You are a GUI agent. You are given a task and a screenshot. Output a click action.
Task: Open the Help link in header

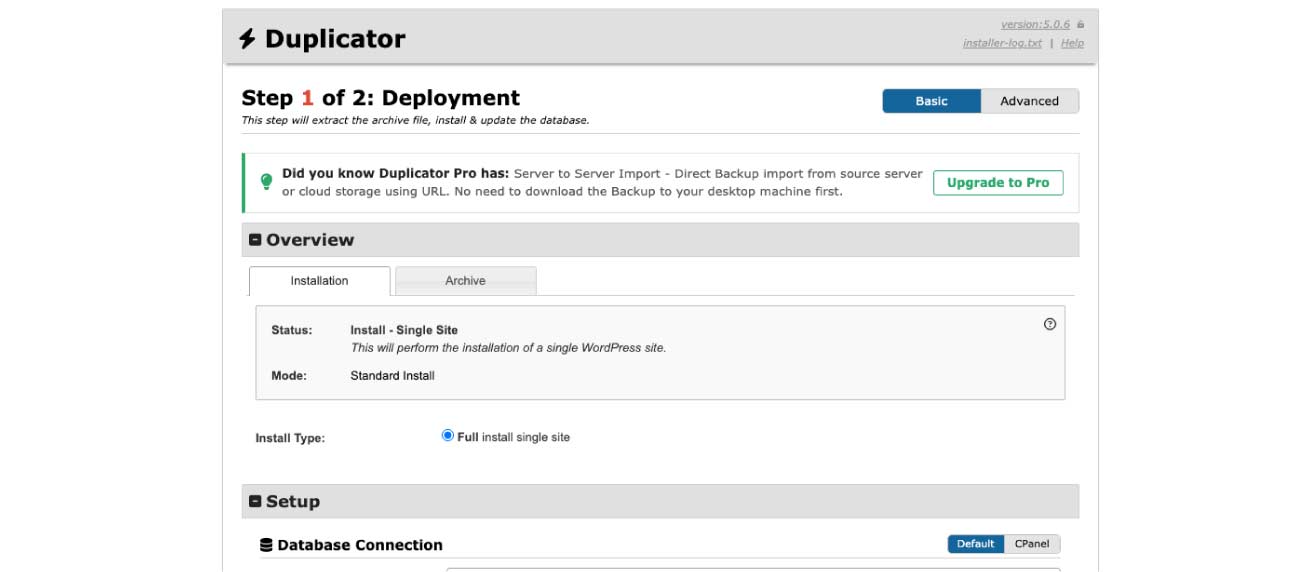pos(1072,43)
